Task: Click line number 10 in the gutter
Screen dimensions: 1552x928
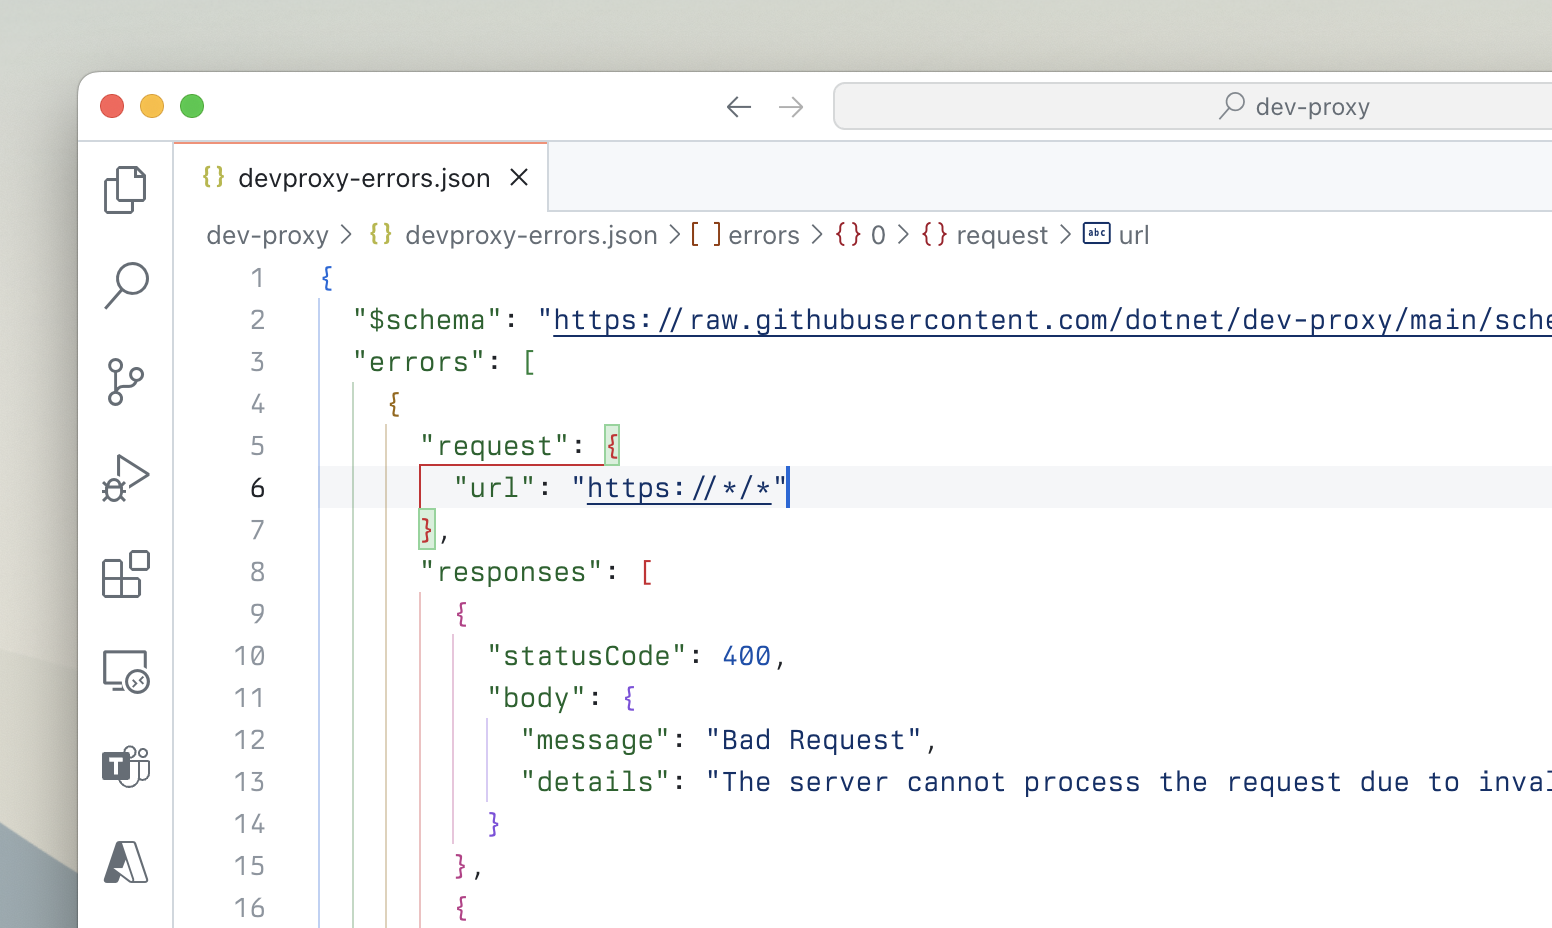Action: pyautogui.click(x=250, y=655)
